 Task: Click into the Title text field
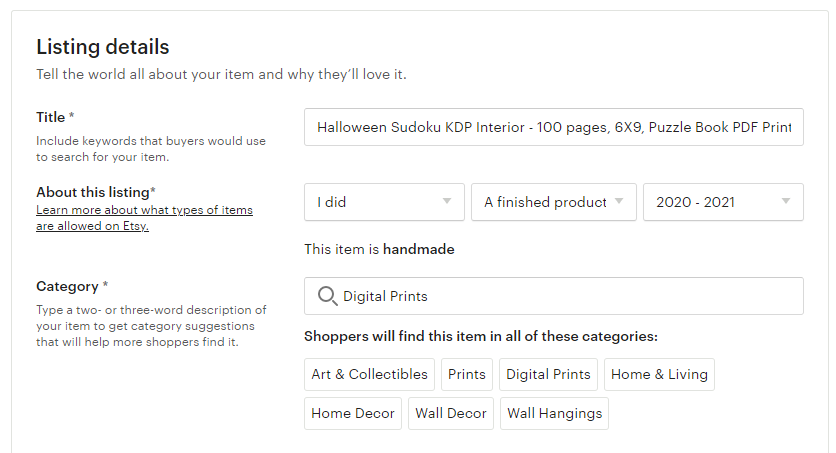point(553,127)
